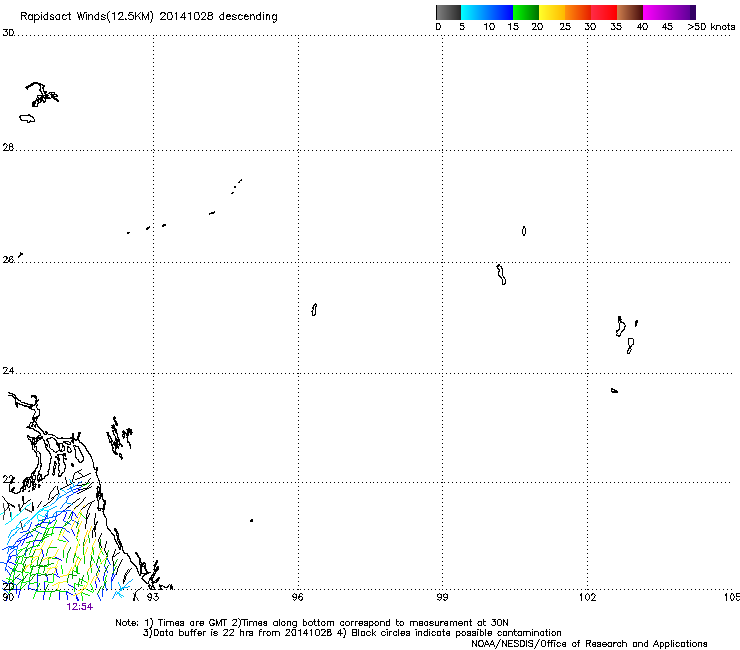Viewport: 740px width, 650px height.
Task: Click the longitude label 99
Action: (442, 597)
